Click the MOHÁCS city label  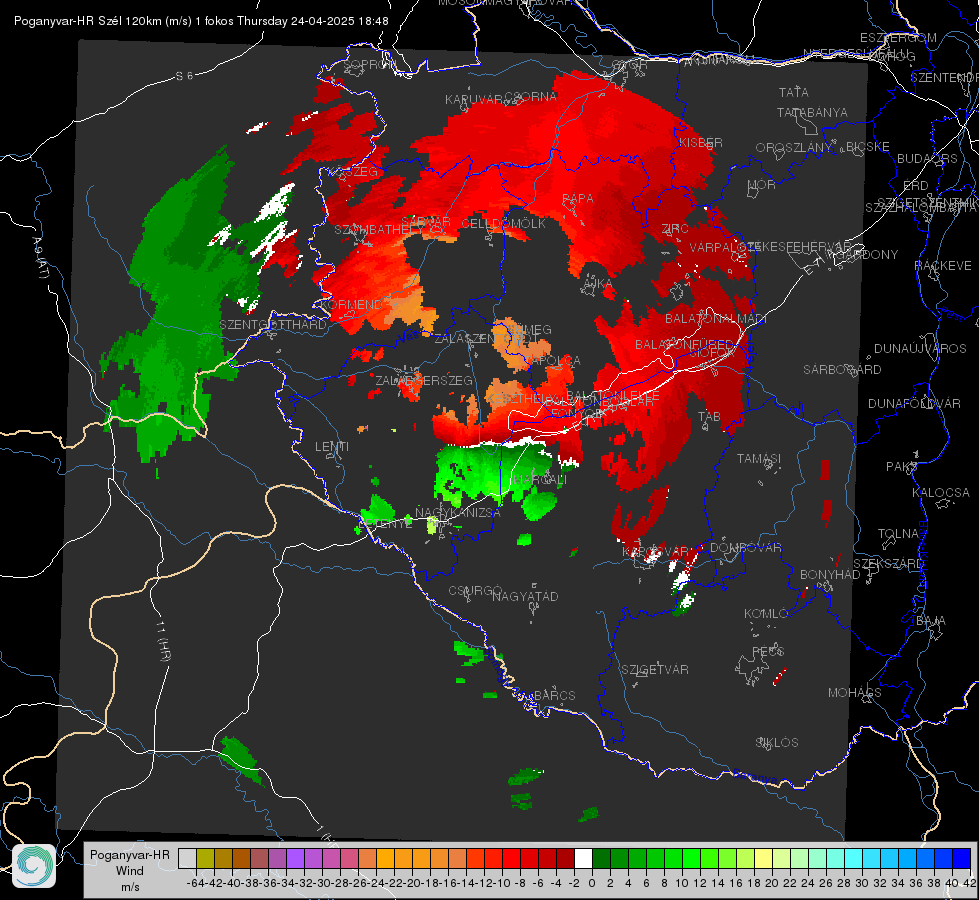pos(854,693)
